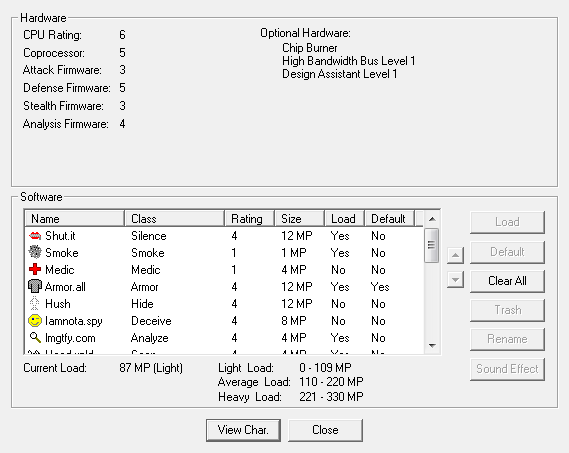Screen dimensions: 569x453
Task: Click the Deceive class cell
Action: point(151,321)
